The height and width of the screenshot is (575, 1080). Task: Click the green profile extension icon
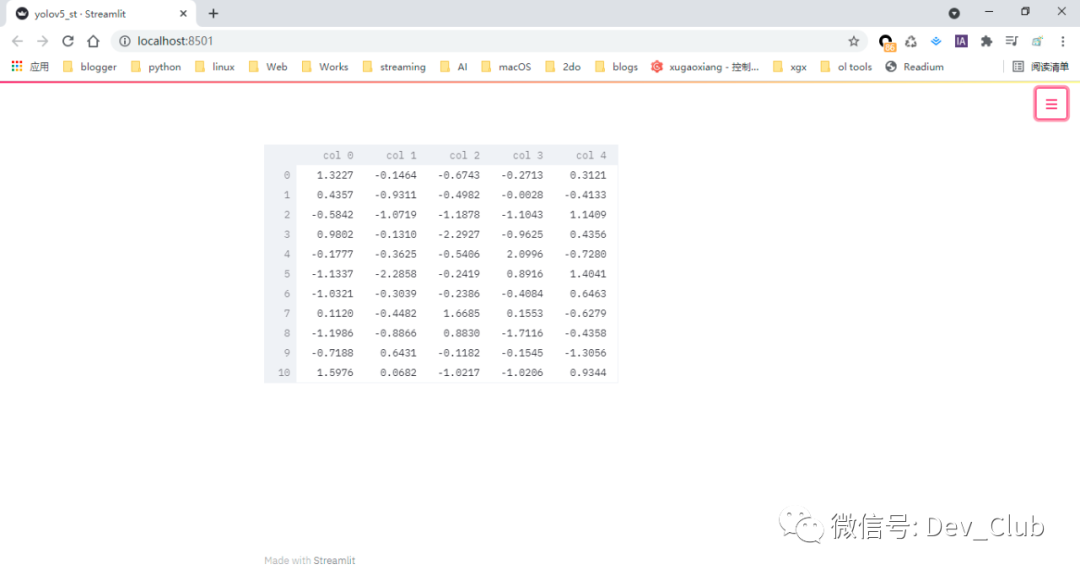point(1037,41)
